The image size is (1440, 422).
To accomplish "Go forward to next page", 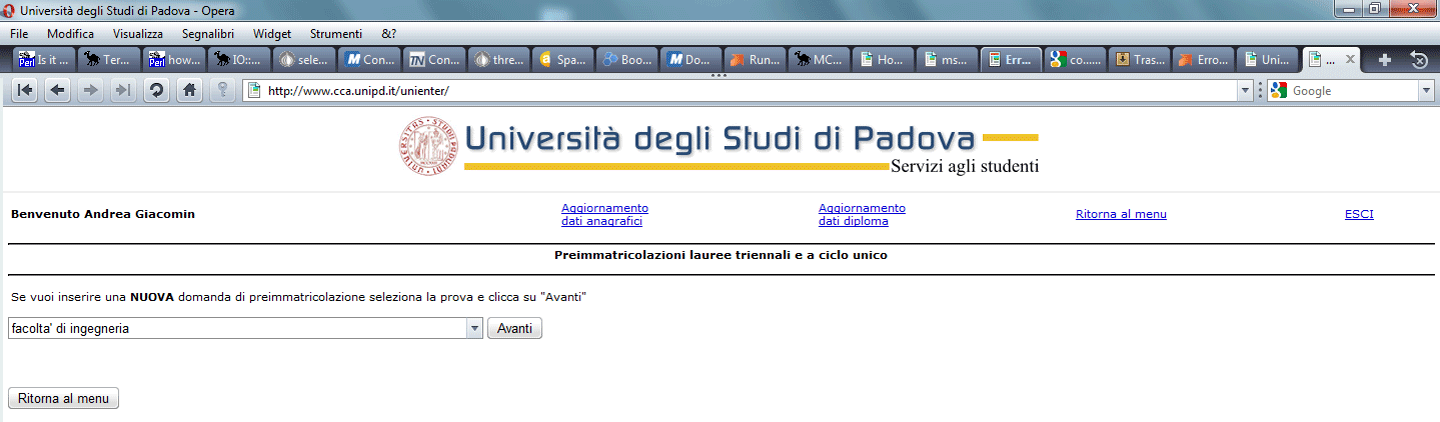I will (90, 90).
